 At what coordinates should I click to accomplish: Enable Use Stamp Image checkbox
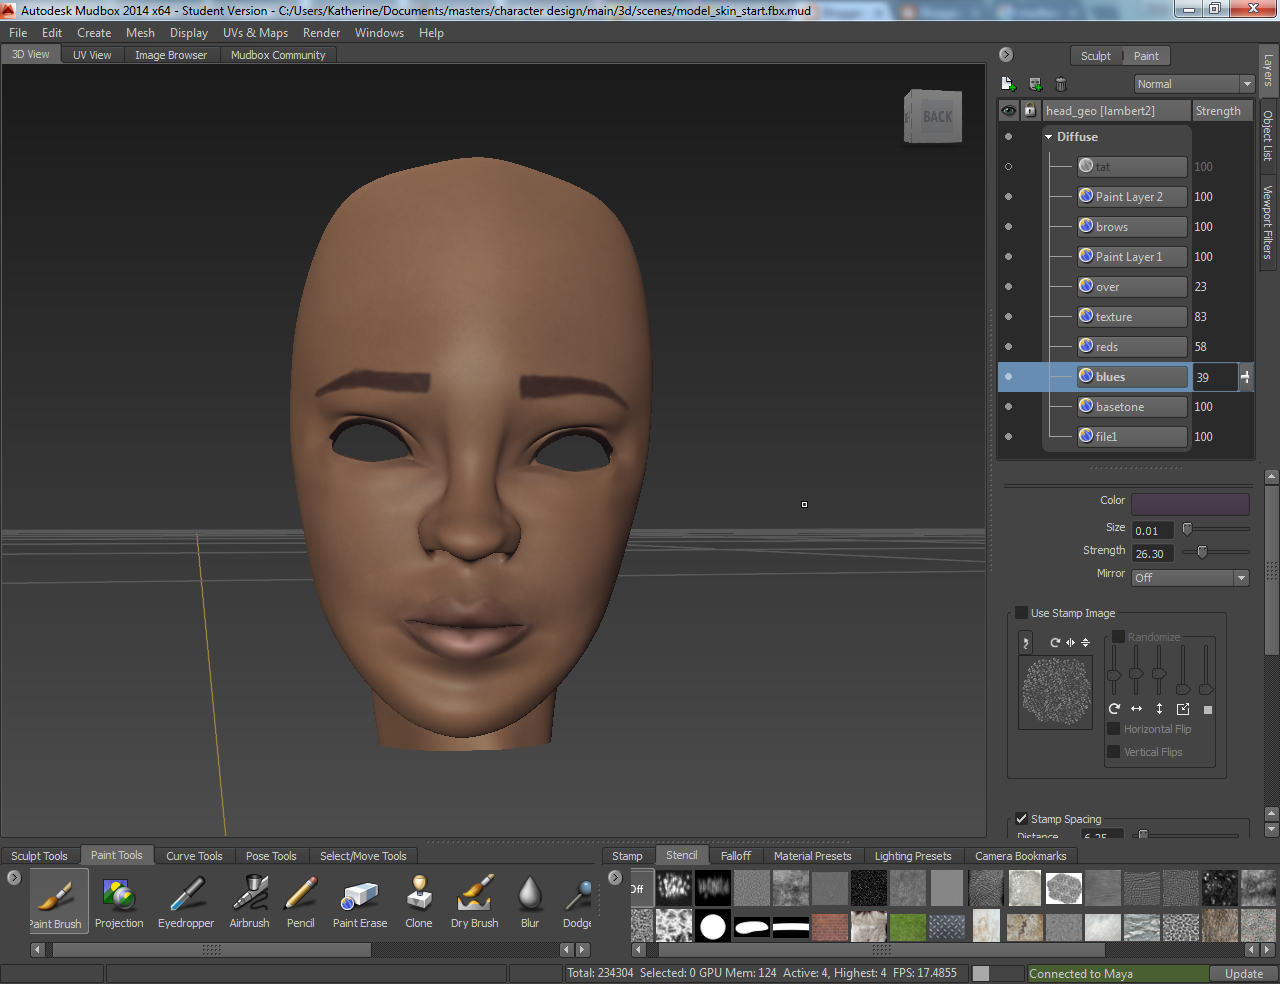coord(1021,613)
